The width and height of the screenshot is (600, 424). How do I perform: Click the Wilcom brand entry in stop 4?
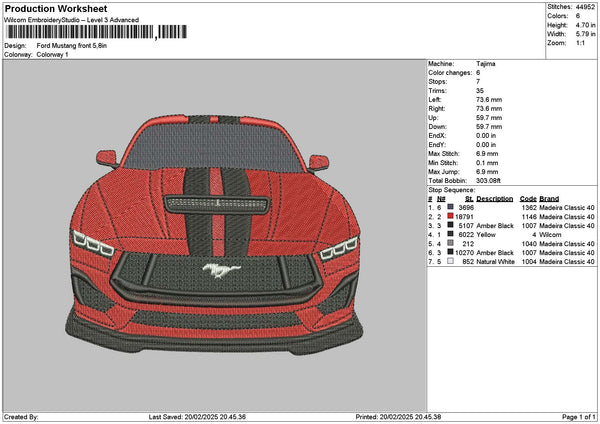(551, 234)
